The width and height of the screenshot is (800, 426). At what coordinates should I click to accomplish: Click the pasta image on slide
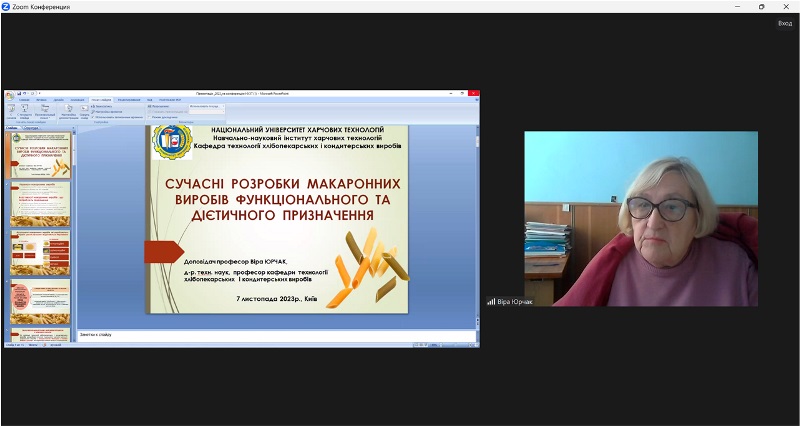pyautogui.click(x=367, y=269)
